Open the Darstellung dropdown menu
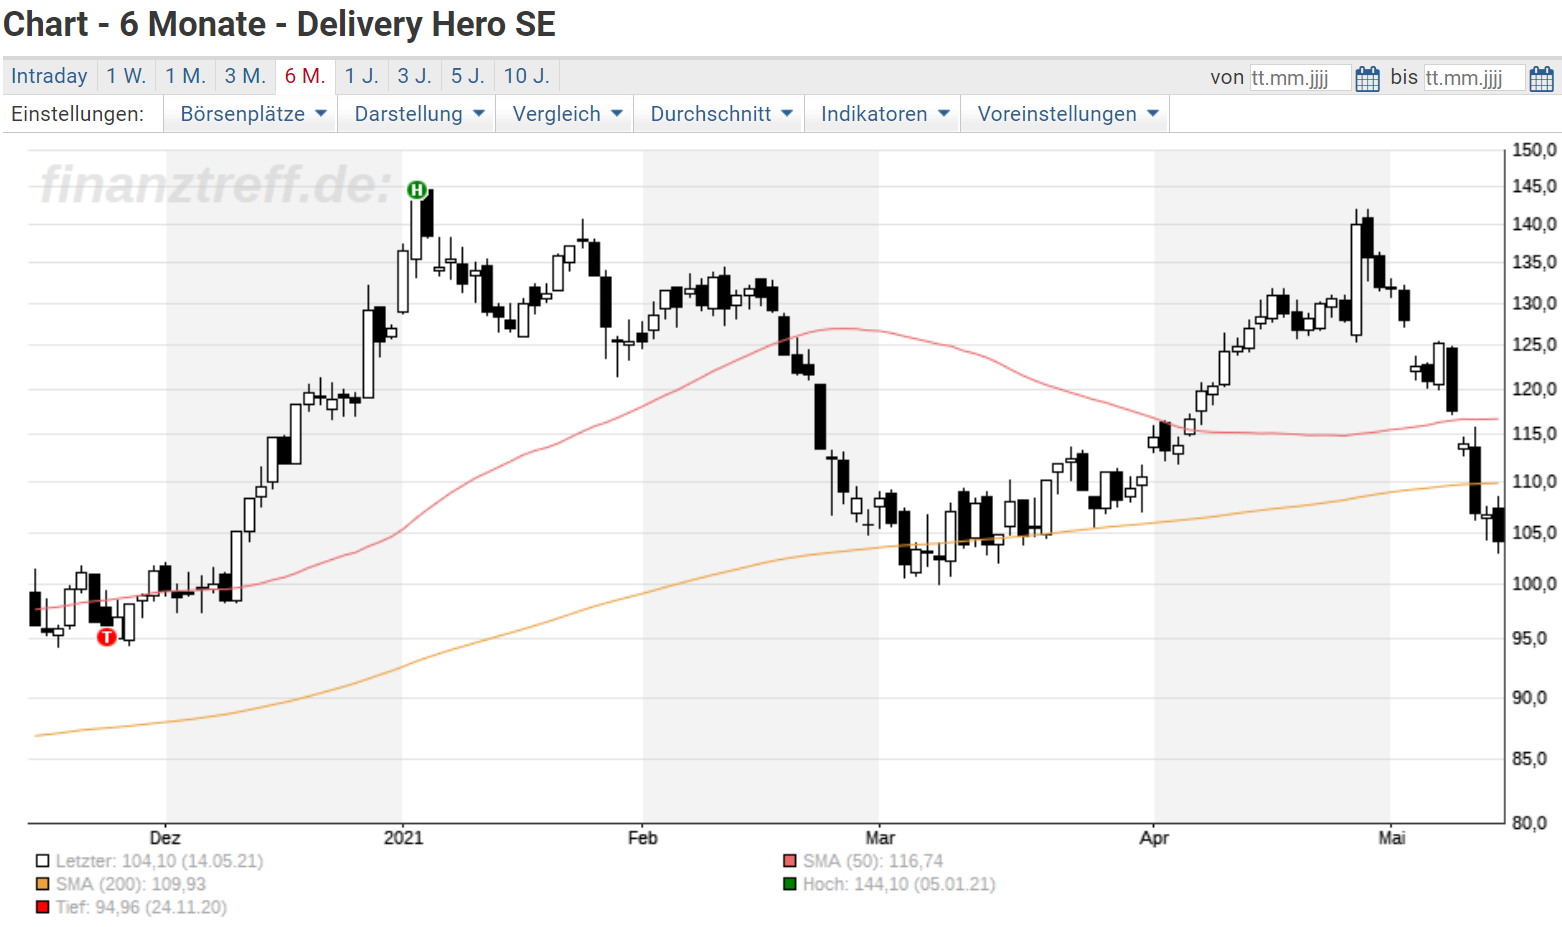 tap(418, 114)
